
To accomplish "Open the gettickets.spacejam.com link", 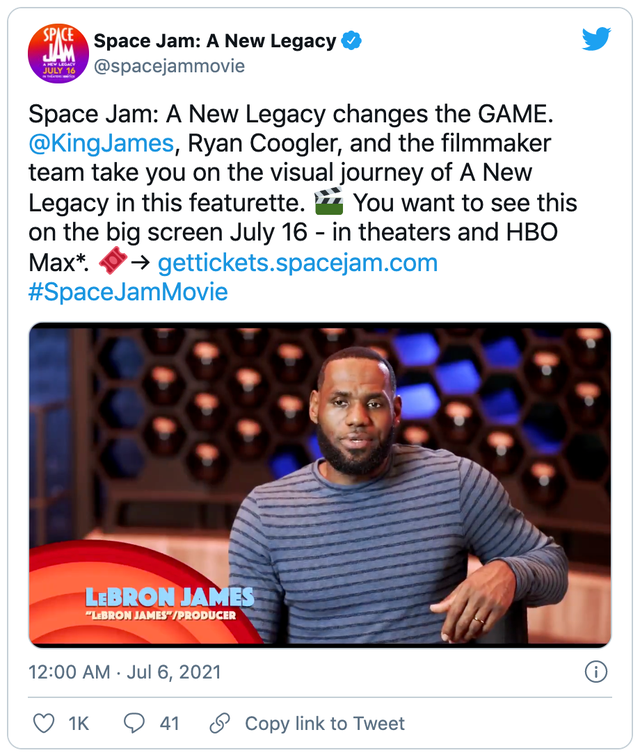I will [297, 263].
